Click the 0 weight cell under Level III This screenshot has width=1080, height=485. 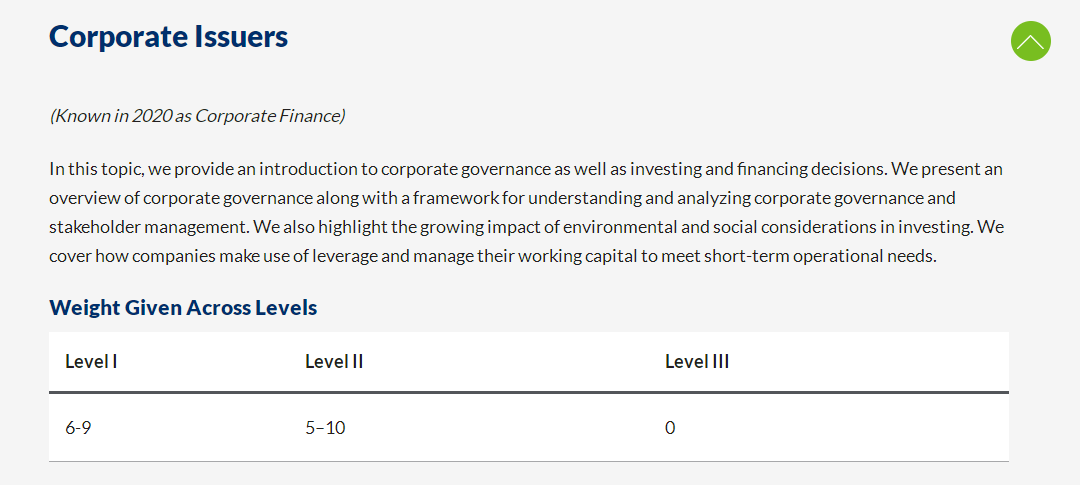(x=670, y=428)
